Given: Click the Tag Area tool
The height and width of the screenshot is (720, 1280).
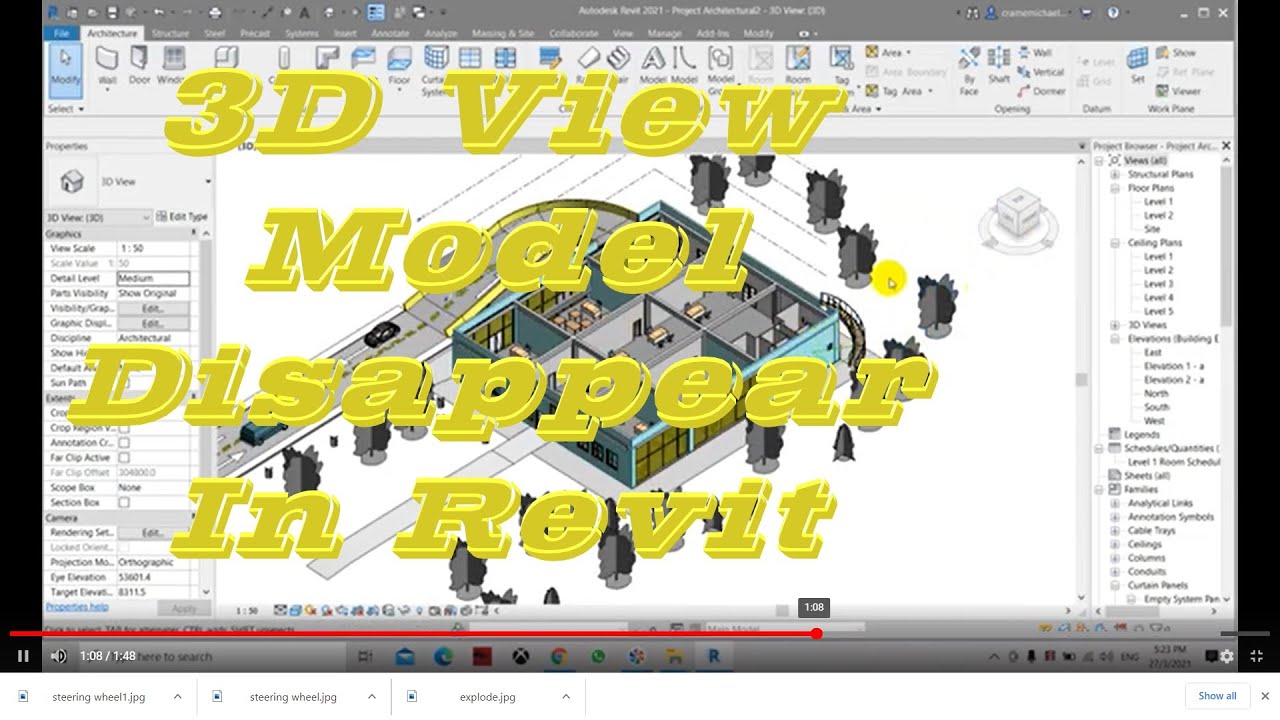Looking at the screenshot, I should click(x=898, y=91).
